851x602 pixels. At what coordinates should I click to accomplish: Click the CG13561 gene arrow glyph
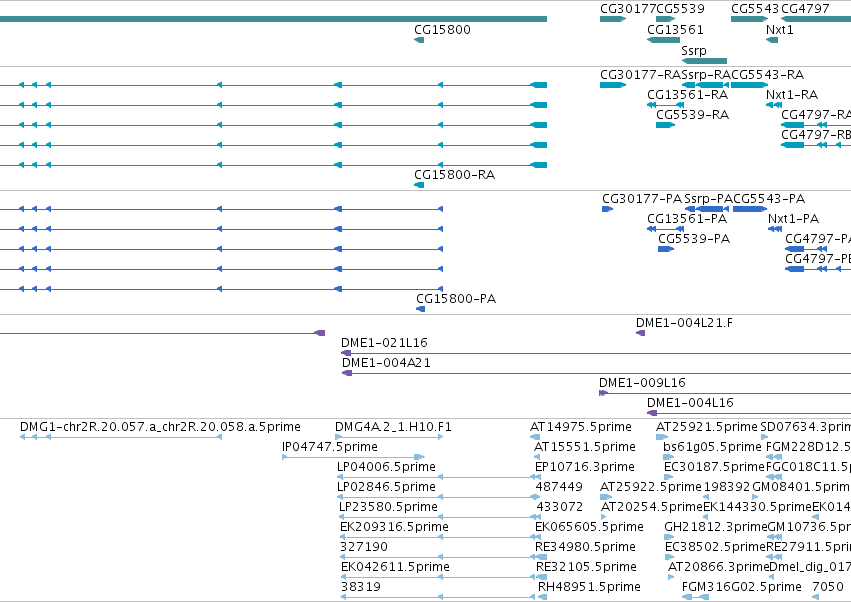(663, 40)
